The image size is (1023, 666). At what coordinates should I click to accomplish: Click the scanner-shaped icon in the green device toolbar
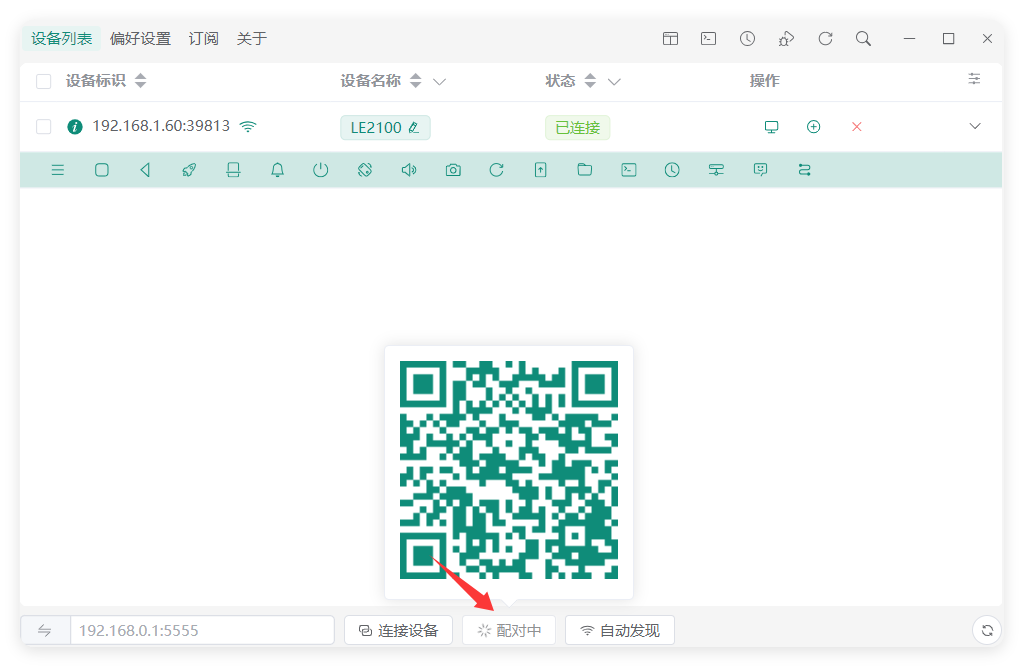point(233,170)
